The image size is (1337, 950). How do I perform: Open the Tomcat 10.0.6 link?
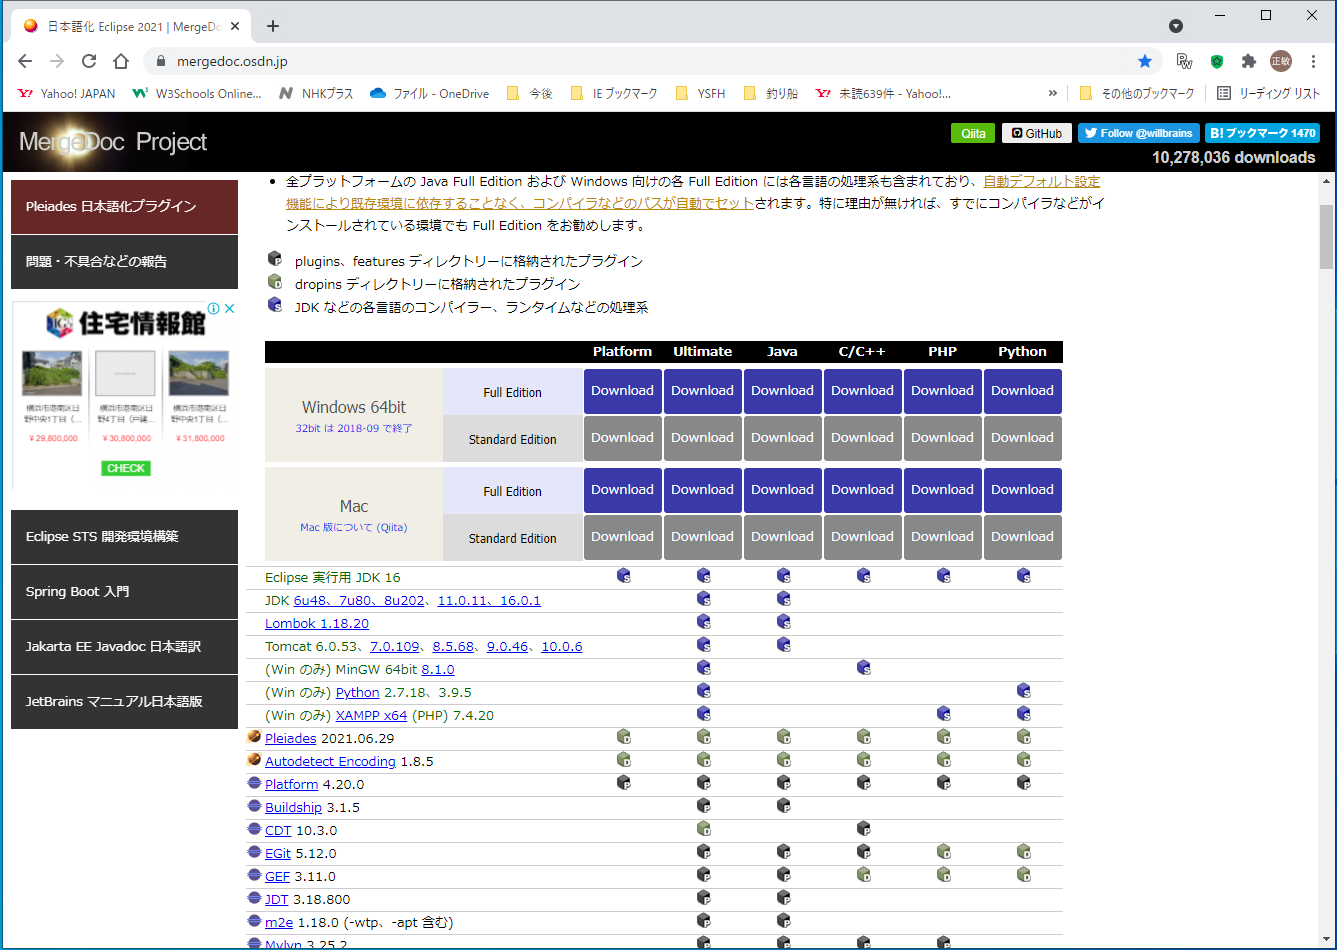click(562, 646)
